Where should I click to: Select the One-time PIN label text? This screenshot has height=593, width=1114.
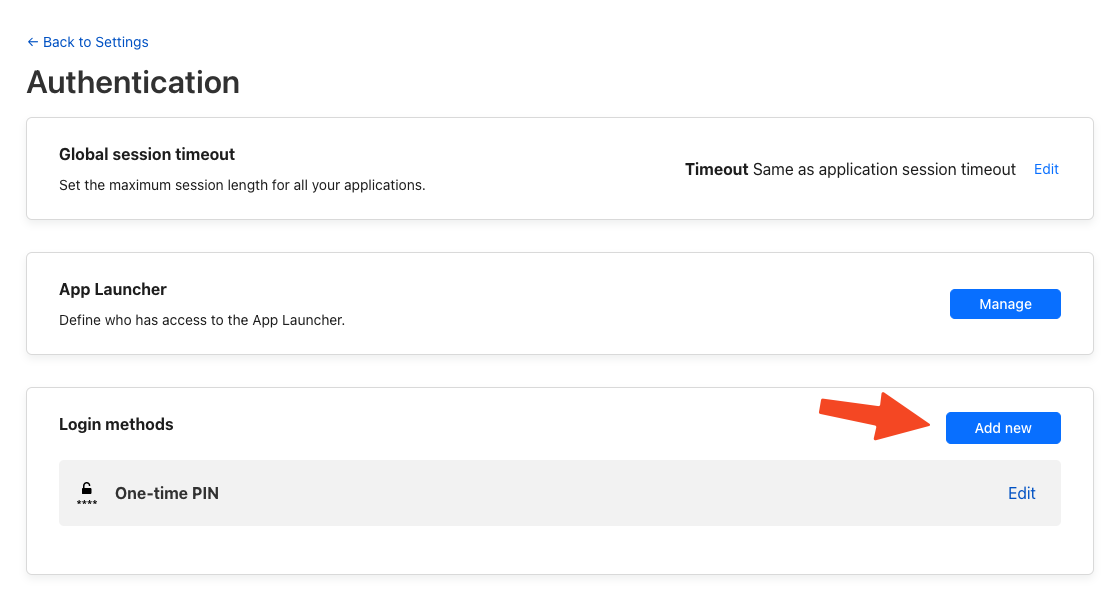pos(167,493)
